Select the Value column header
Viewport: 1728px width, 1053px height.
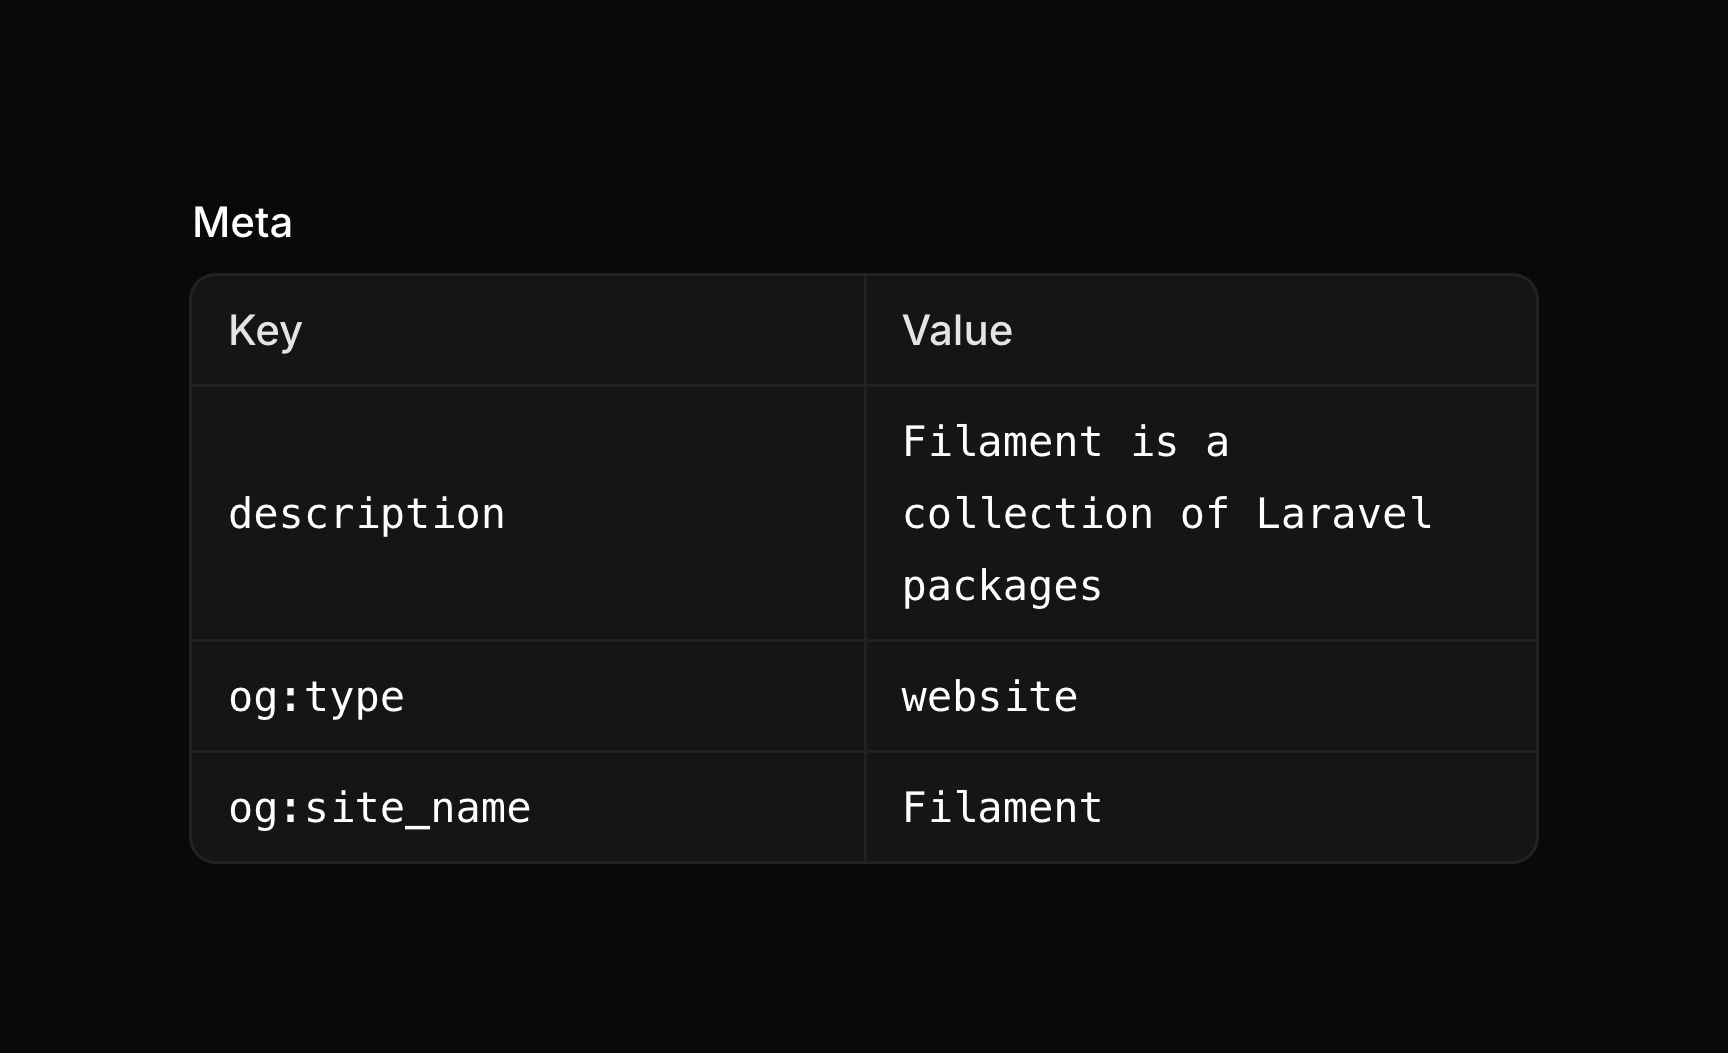pyautogui.click(x=956, y=330)
